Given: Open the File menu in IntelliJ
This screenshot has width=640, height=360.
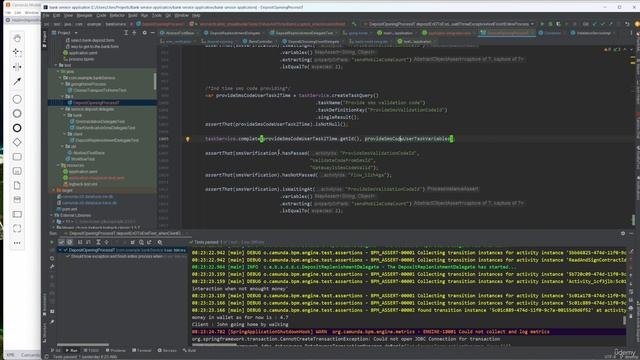Looking at the screenshot, I should click(x=46, y=16).
